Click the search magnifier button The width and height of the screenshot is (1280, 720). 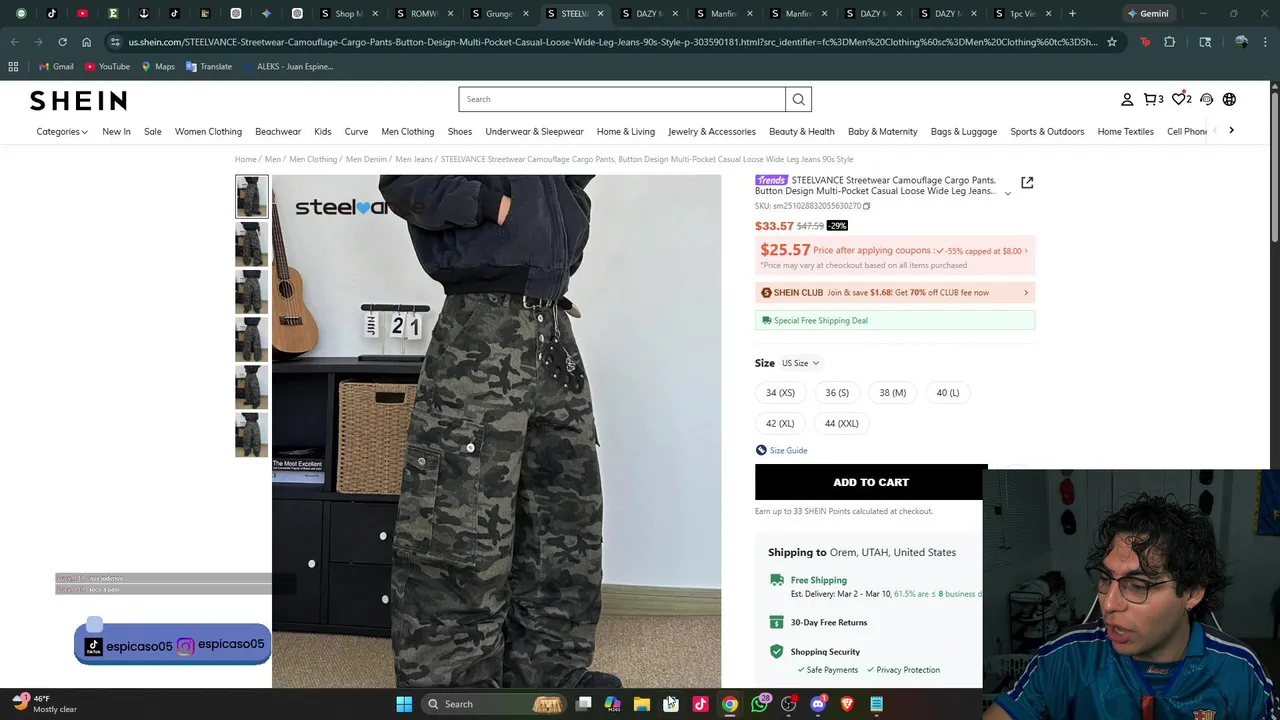click(798, 99)
